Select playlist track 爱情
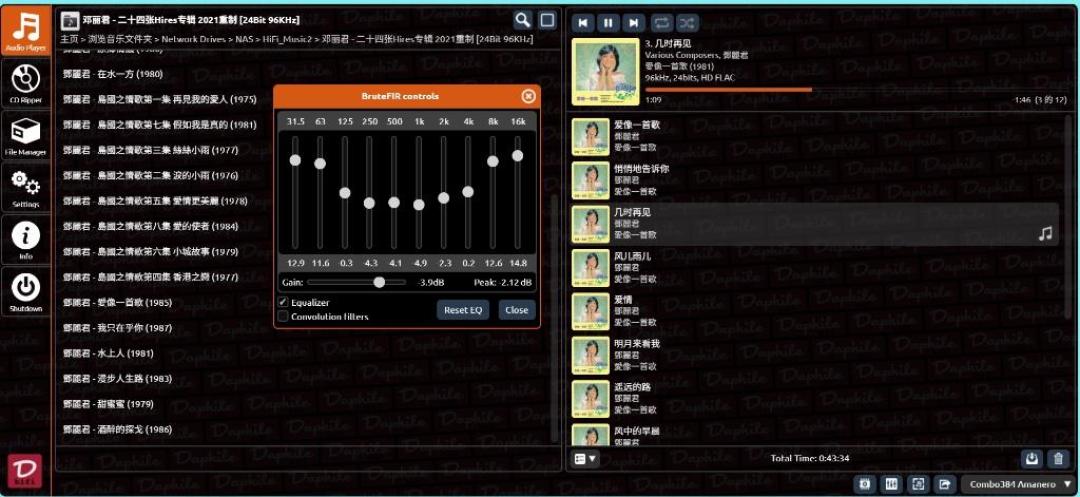This screenshot has width=1080, height=497. pyautogui.click(x=815, y=311)
